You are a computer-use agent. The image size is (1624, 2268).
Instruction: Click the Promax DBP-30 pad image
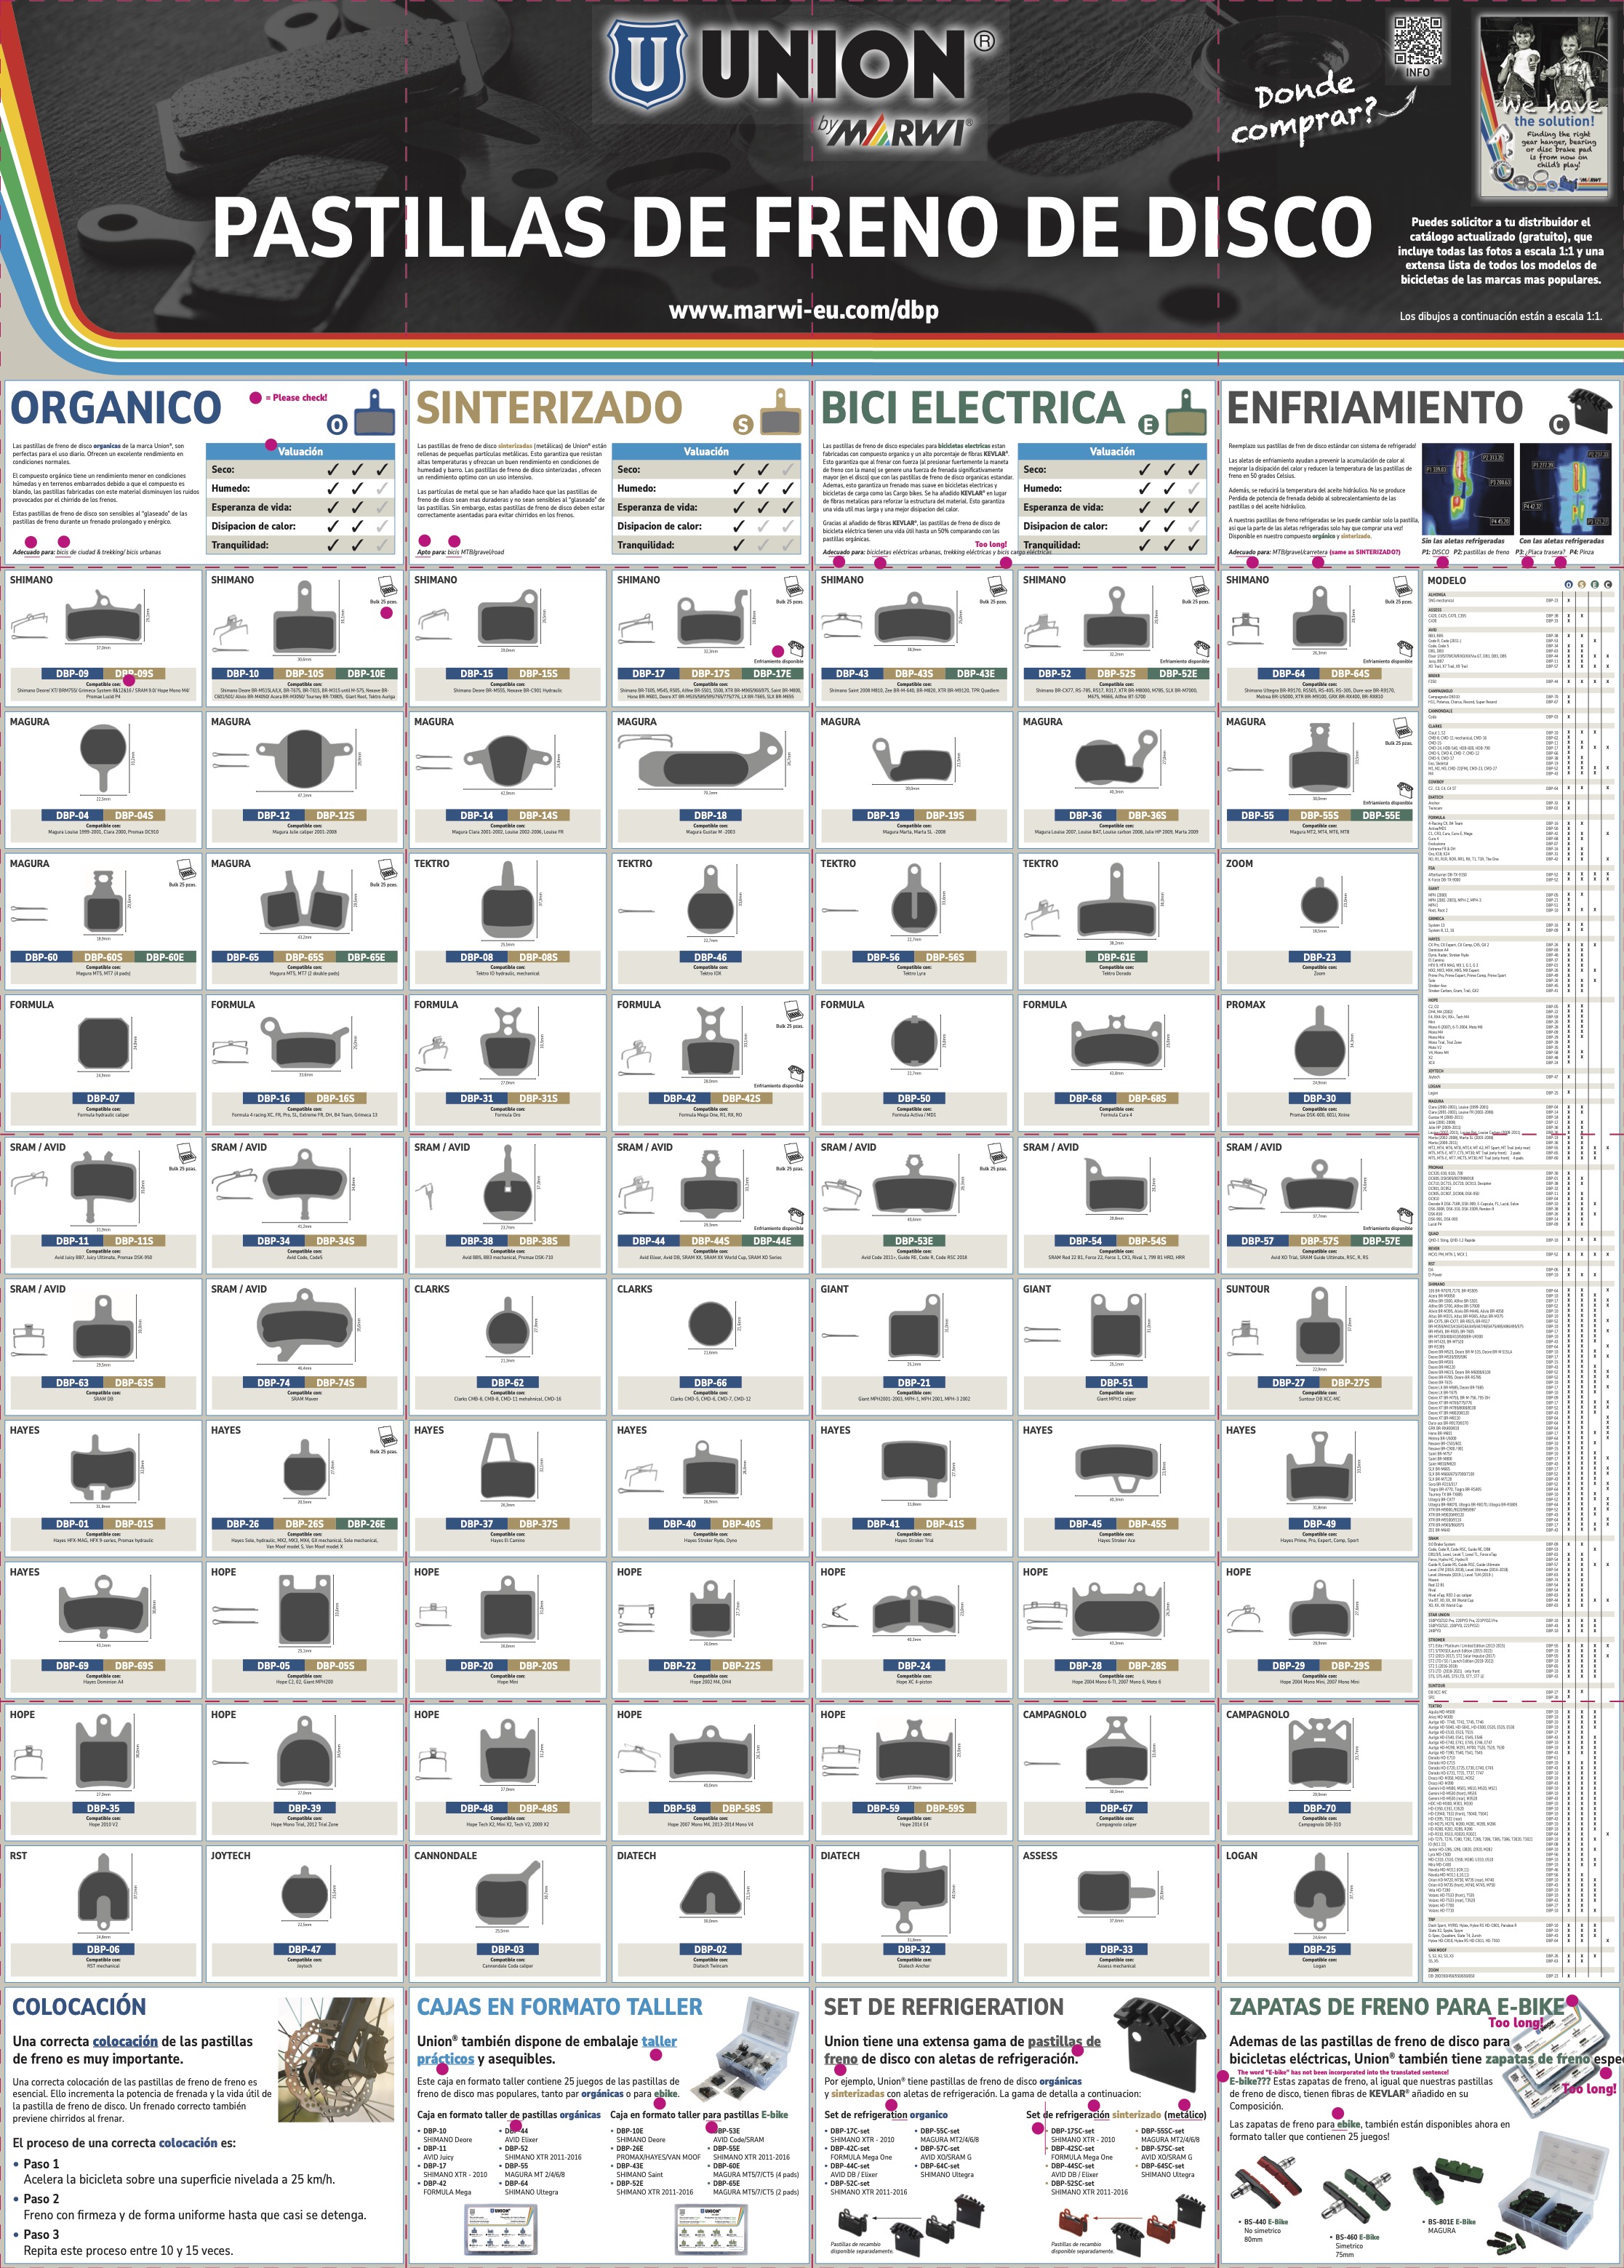pos(1319,1042)
